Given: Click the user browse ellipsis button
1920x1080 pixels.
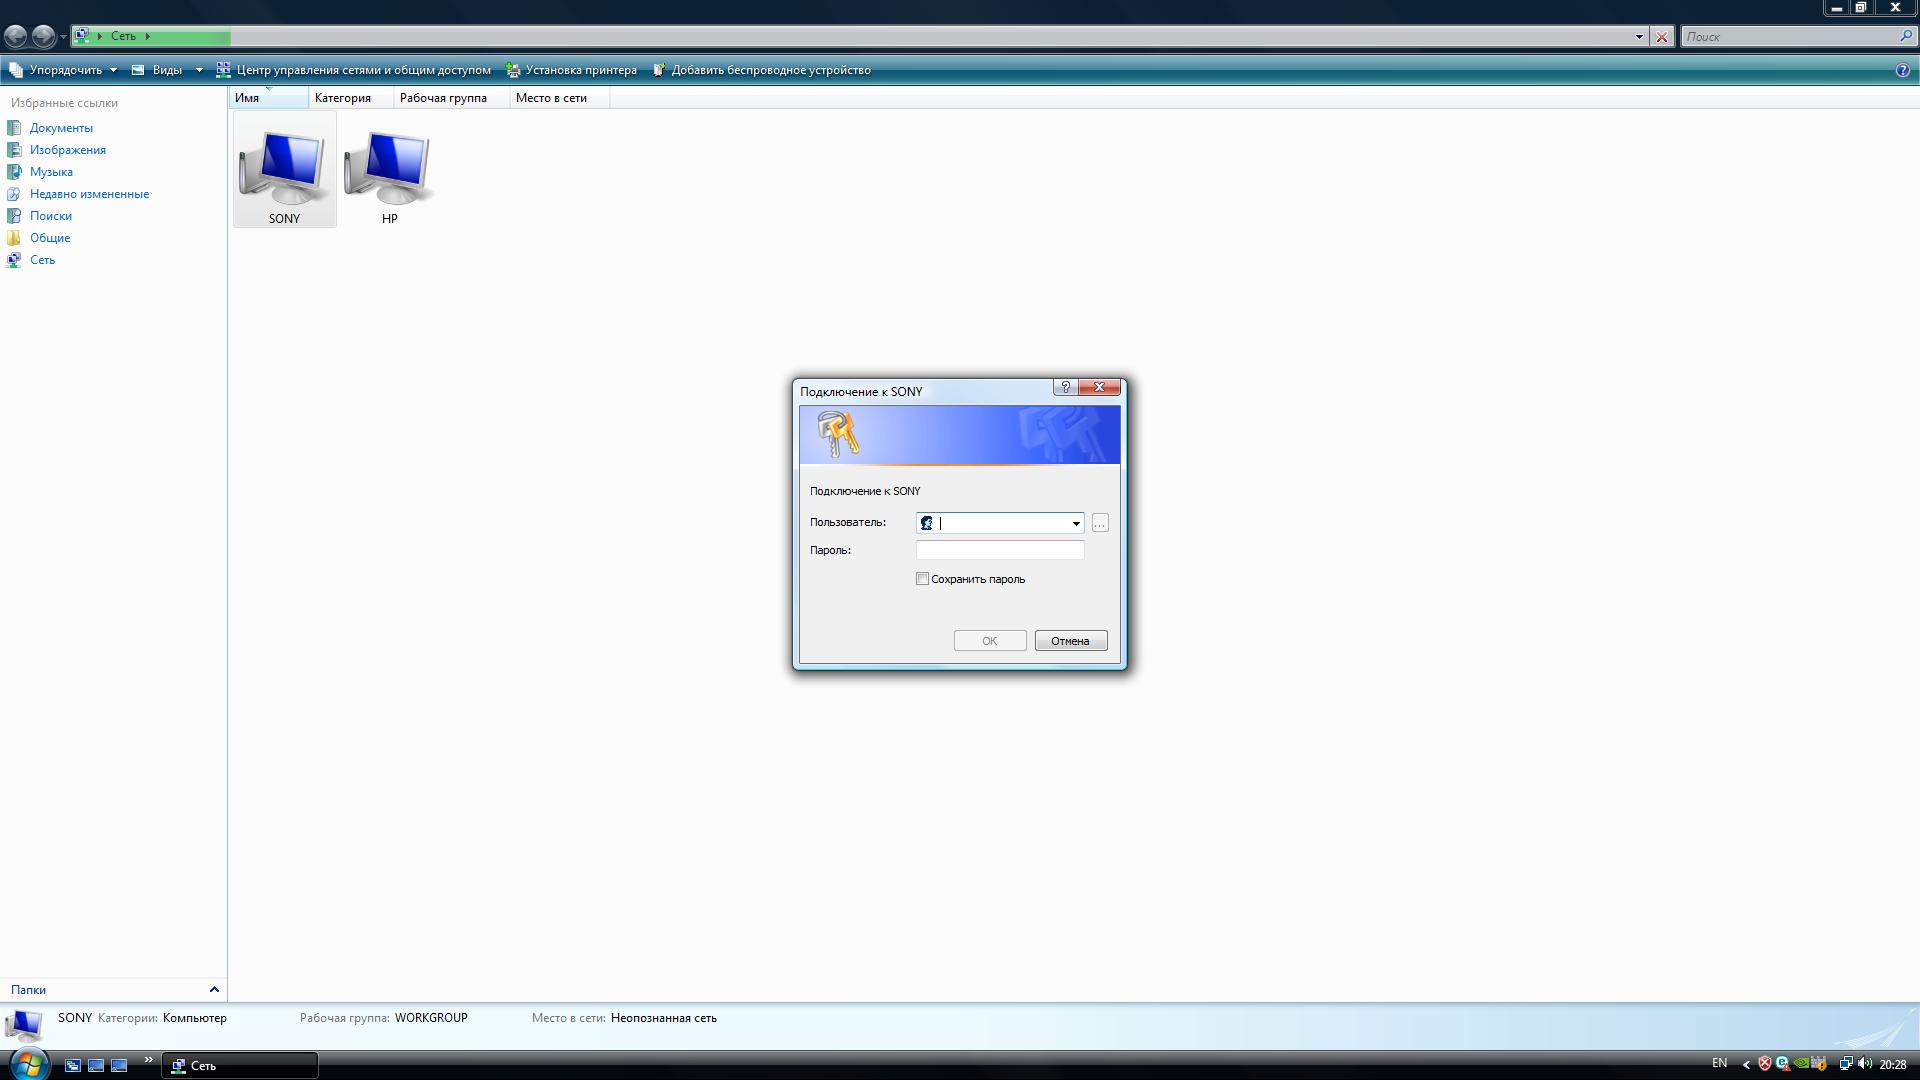Looking at the screenshot, I should point(1100,523).
